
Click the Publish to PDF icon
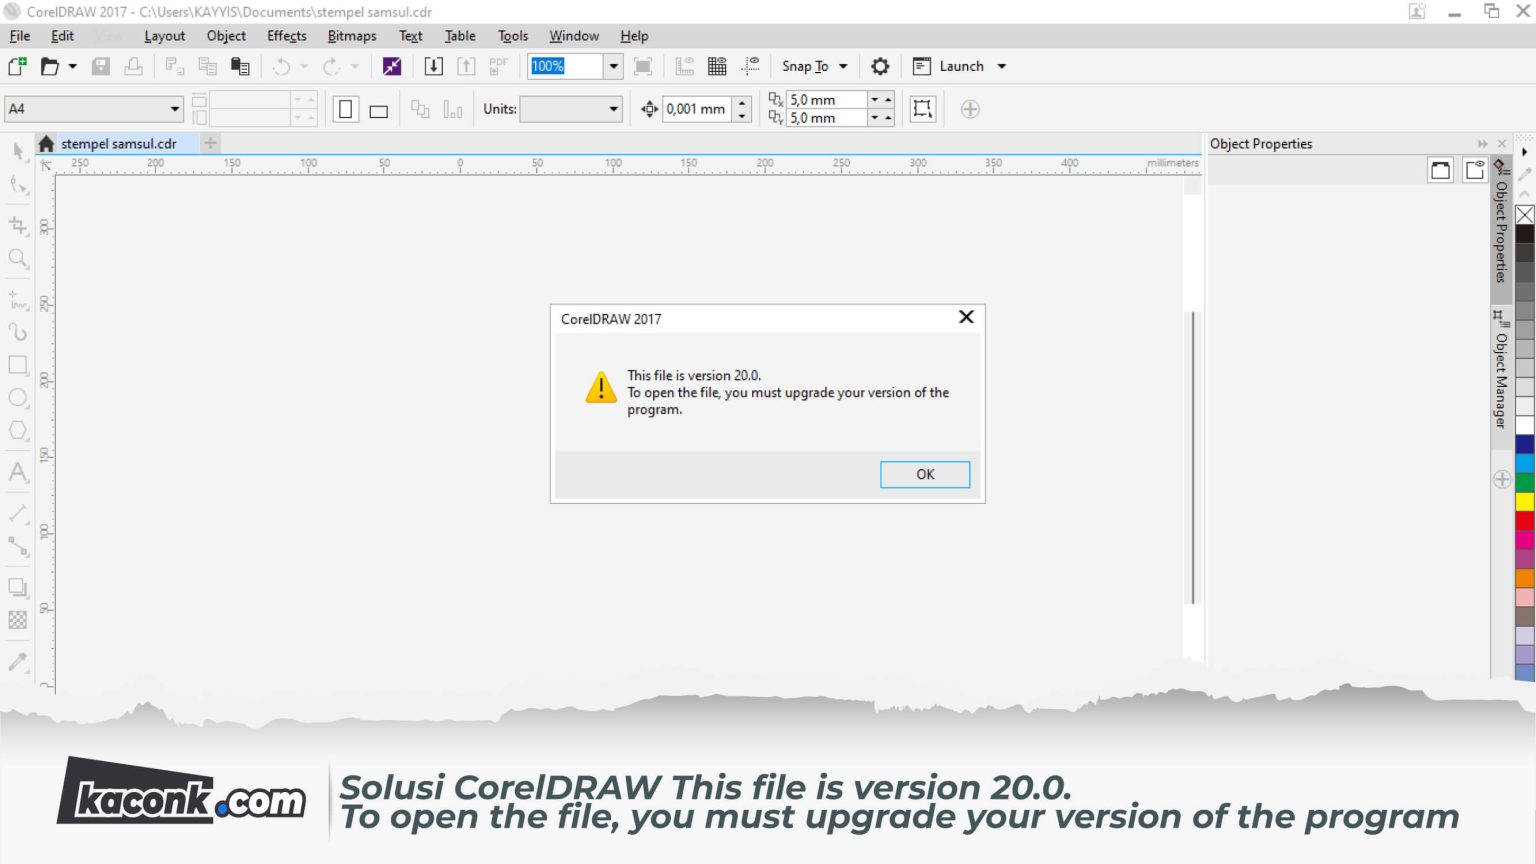(498, 66)
